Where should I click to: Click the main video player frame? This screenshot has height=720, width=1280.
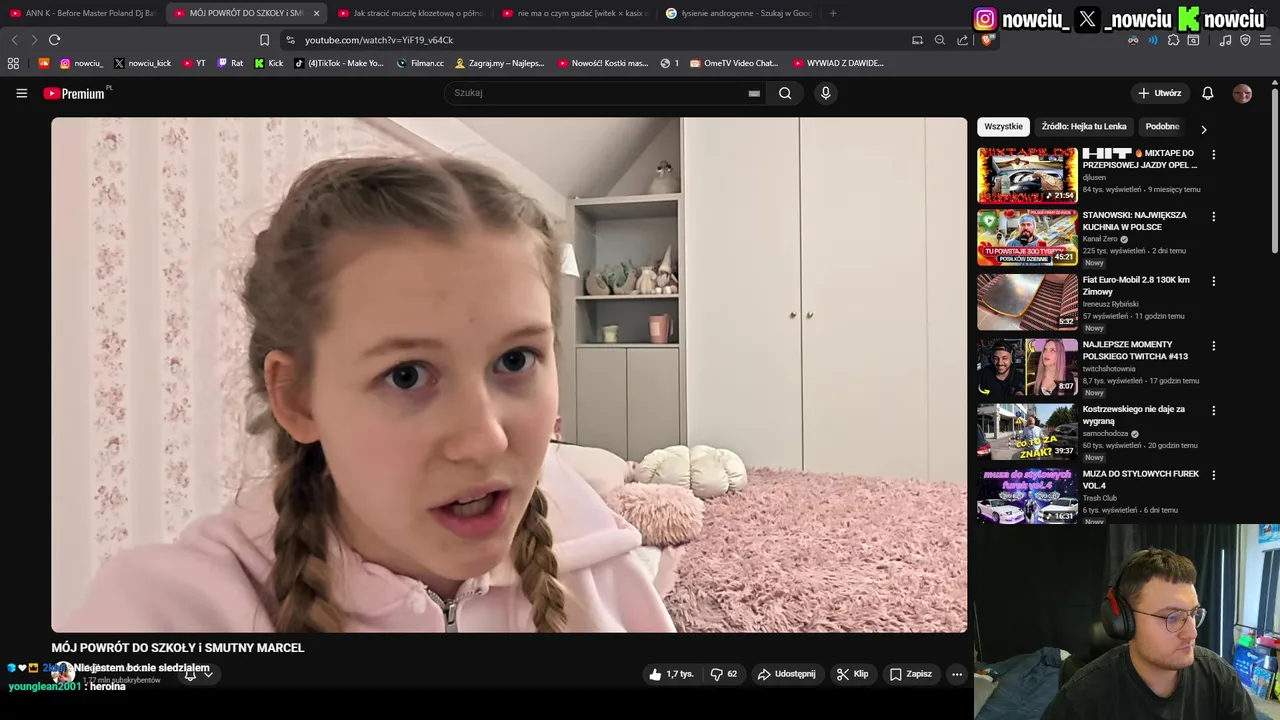(x=509, y=375)
